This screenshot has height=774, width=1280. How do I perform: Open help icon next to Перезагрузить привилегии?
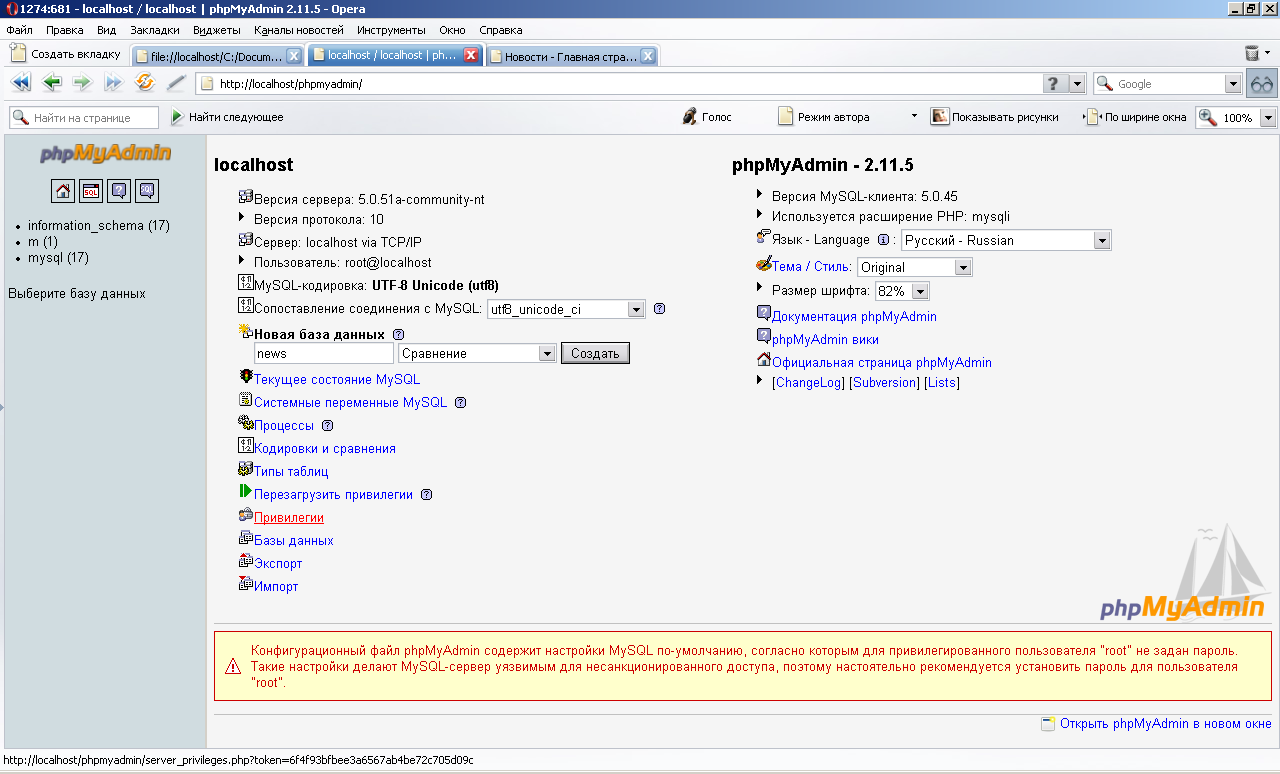tap(426, 495)
